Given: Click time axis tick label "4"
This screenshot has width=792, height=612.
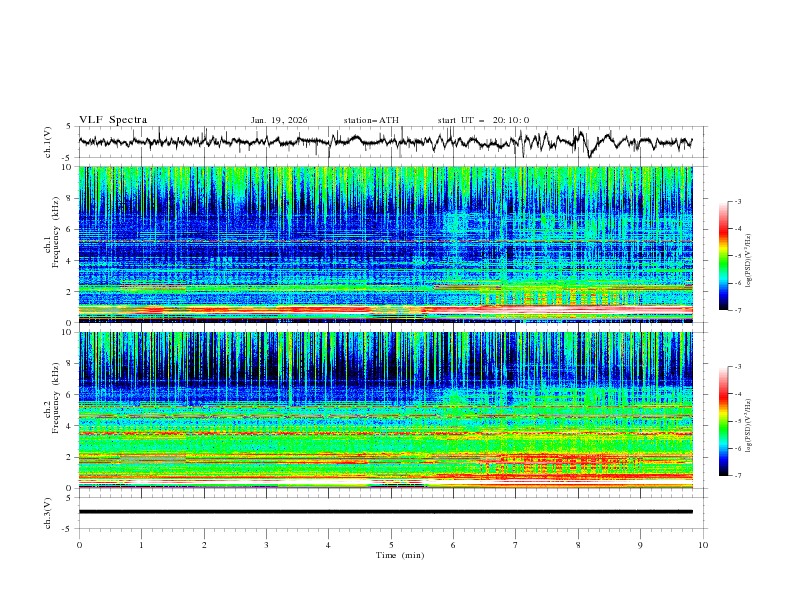Looking at the screenshot, I should (328, 545).
